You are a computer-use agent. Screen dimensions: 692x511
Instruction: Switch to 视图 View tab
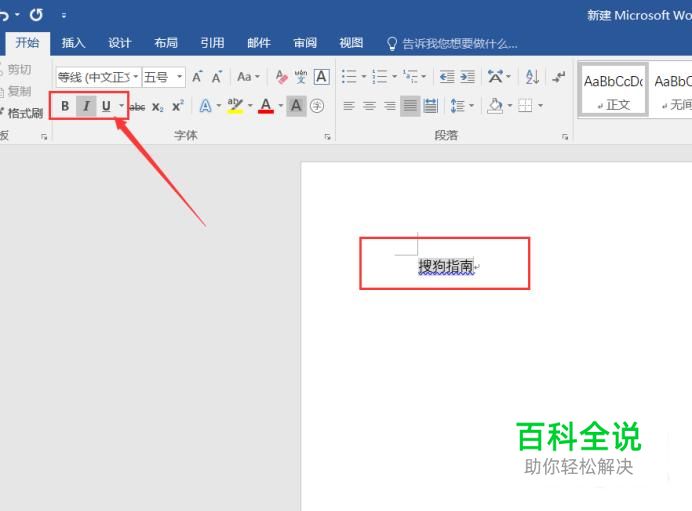pyautogui.click(x=351, y=43)
